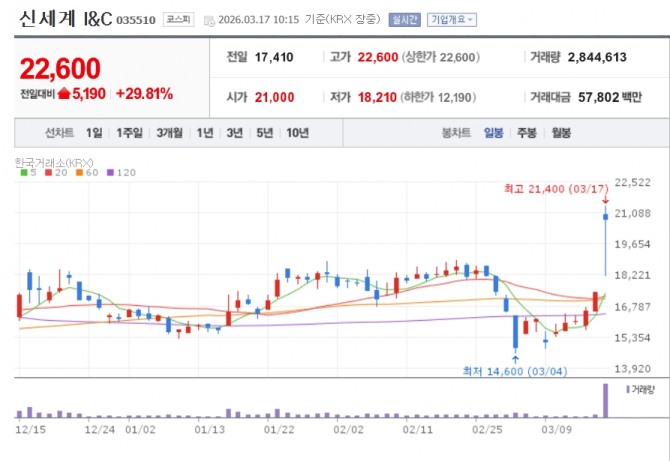Click the 선차트 label
The image size is (670, 461).
[59, 133]
